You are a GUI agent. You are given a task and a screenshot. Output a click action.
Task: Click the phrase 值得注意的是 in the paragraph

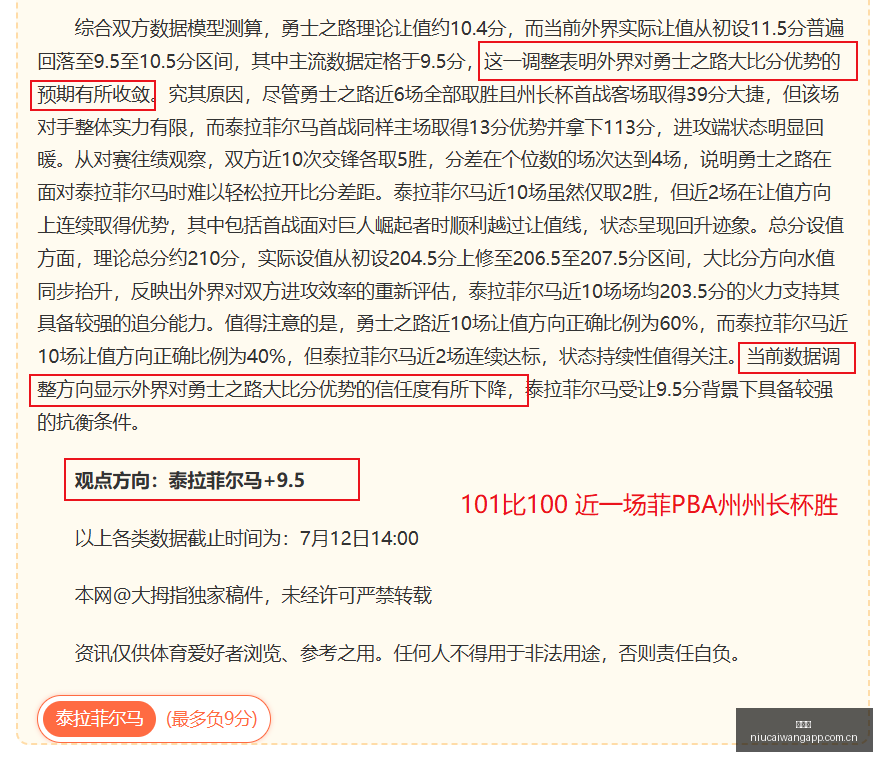pos(281,323)
